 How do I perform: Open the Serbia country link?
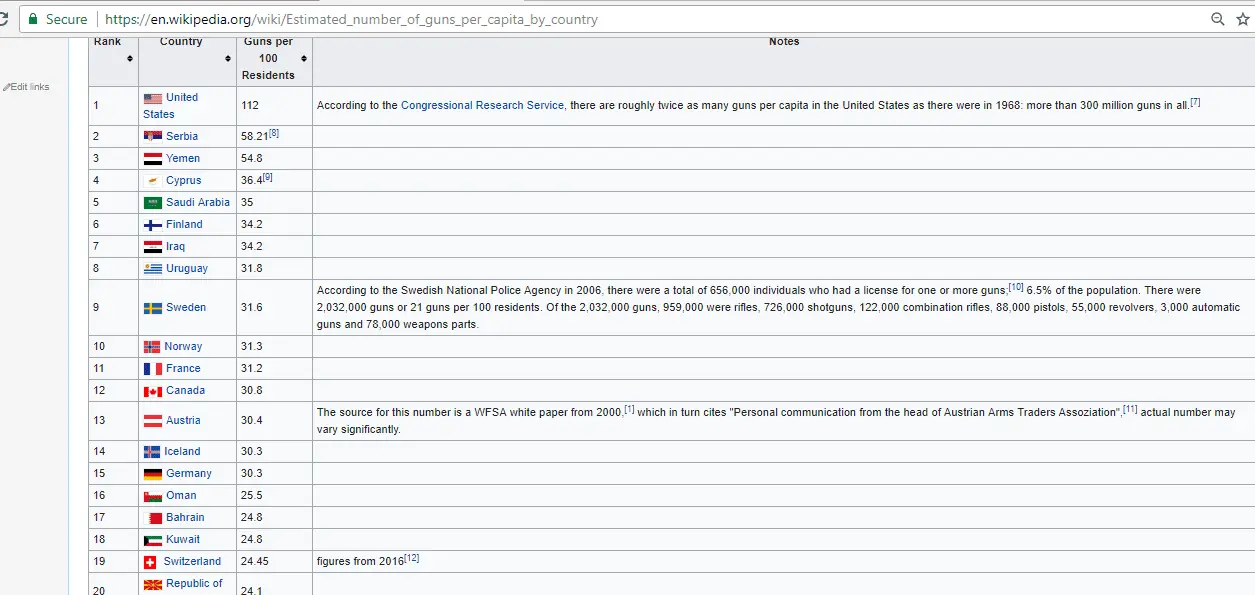182,136
